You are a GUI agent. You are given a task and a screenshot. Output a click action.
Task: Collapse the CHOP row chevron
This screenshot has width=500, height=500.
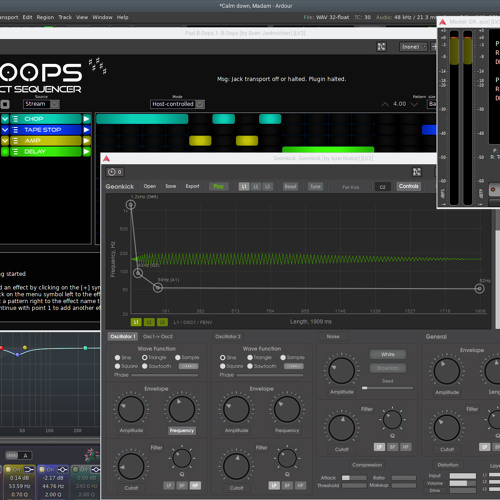pyautogui.click(x=5, y=119)
